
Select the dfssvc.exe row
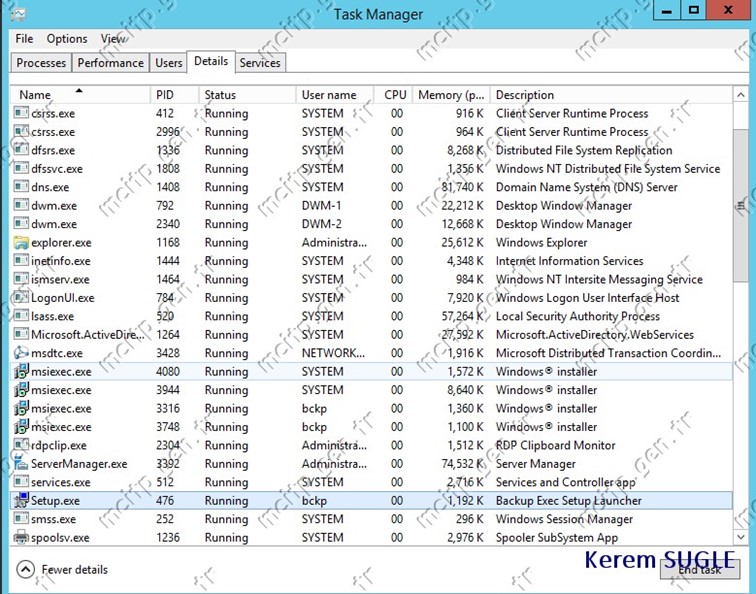click(x=371, y=169)
